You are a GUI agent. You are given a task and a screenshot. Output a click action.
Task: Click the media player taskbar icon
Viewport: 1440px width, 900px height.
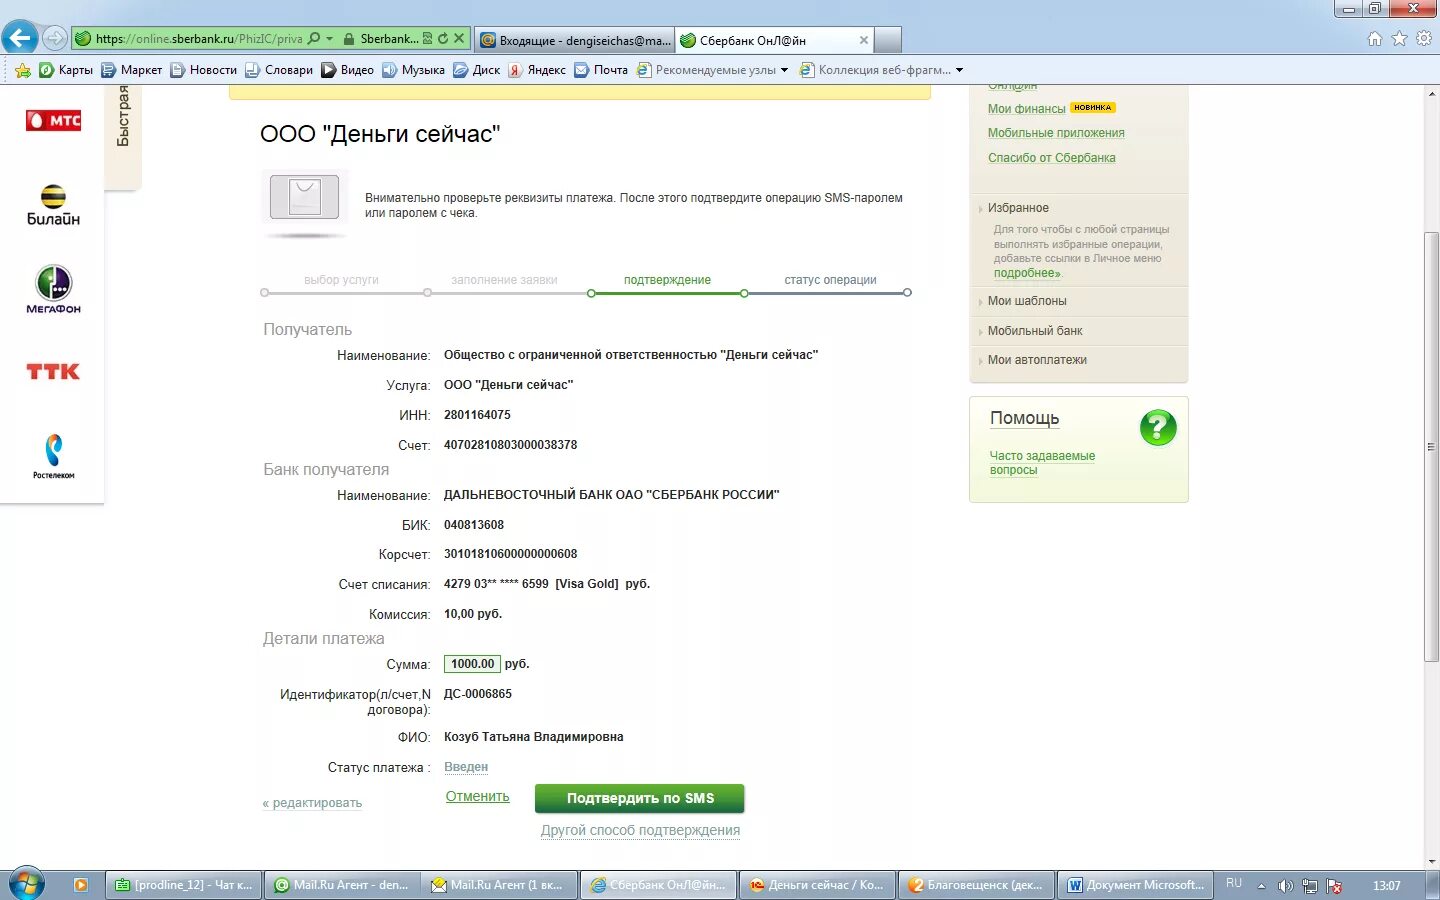point(81,885)
